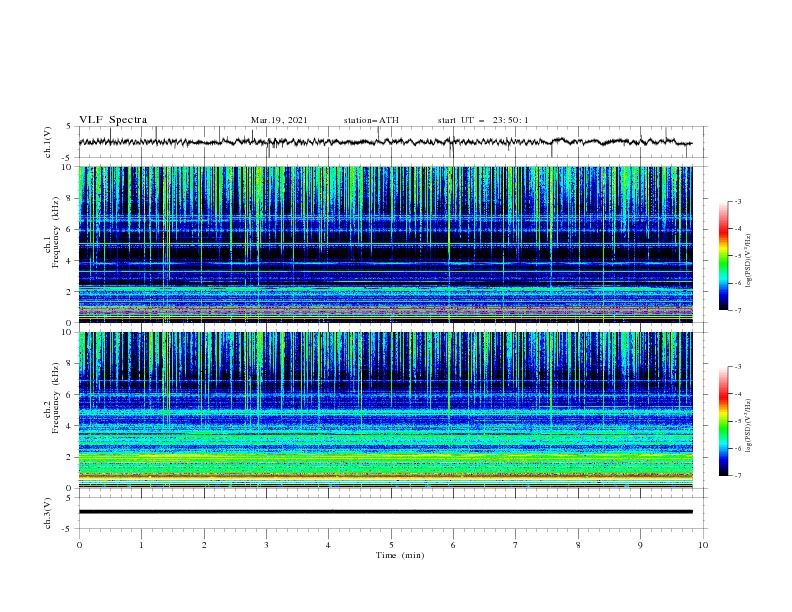Click the "Time (min)" axis title
This screenshot has width=792, height=612.
coord(400,555)
